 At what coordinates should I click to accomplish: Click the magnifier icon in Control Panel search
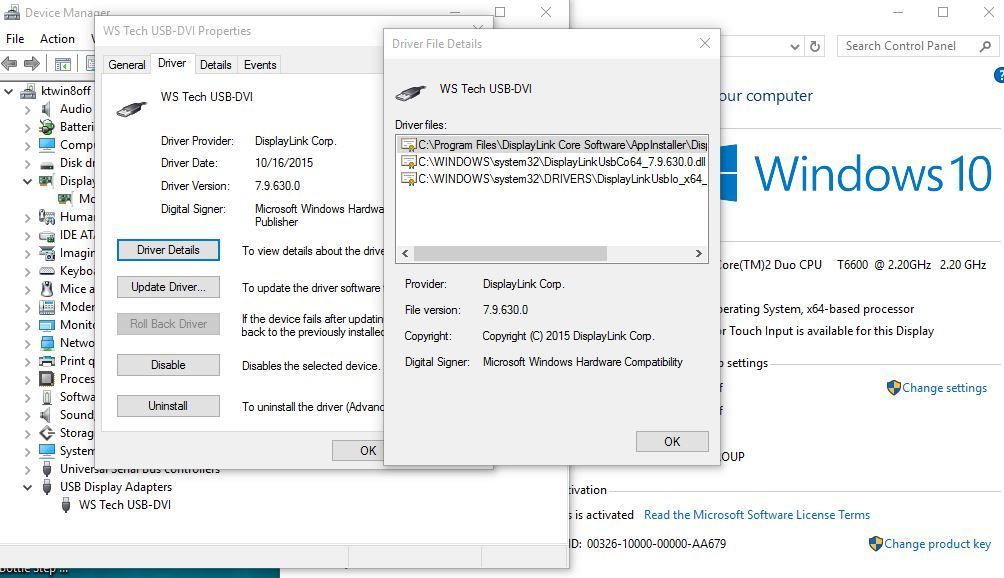[985, 46]
